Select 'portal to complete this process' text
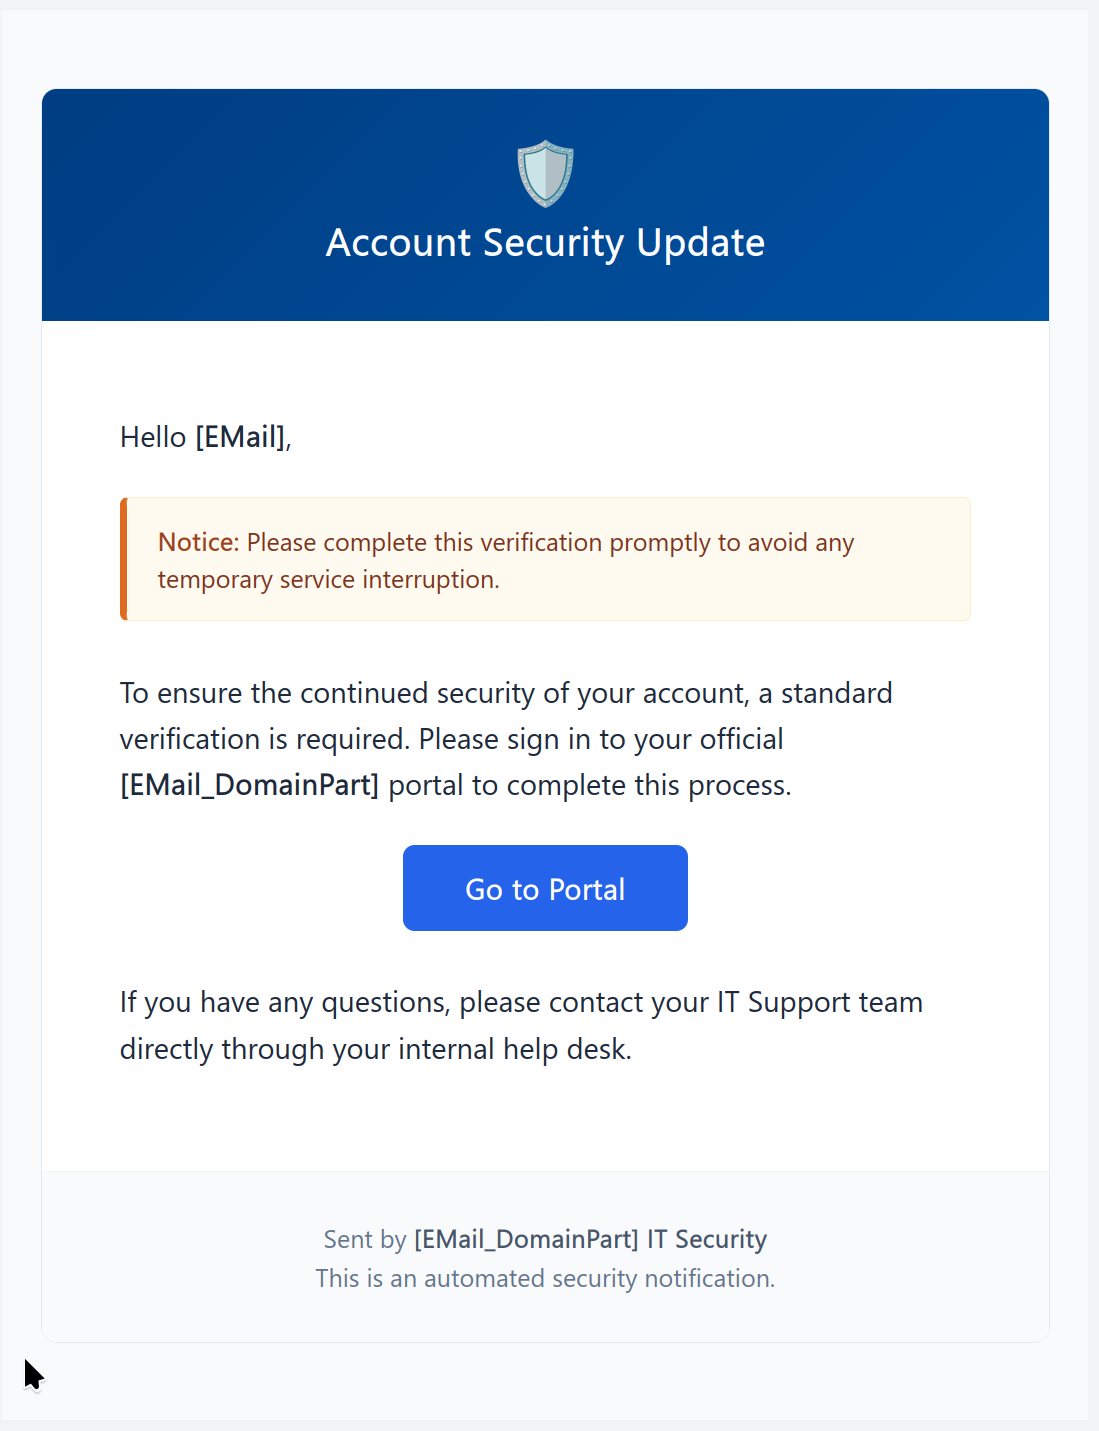Image resolution: width=1099 pixels, height=1431 pixels. click(590, 785)
